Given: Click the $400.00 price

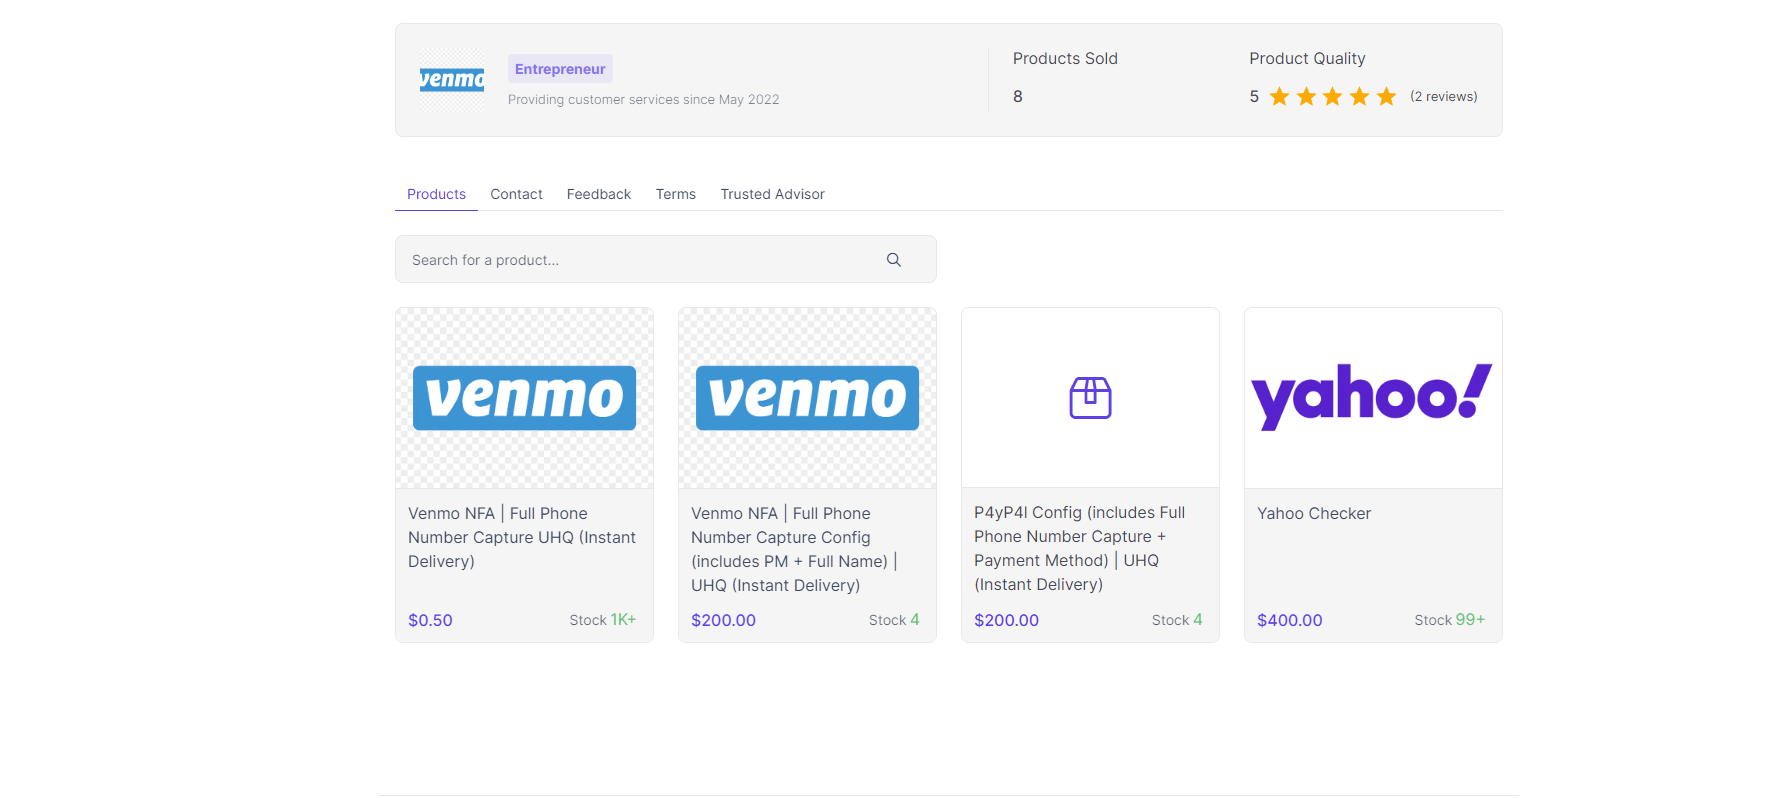Looking at the screenshot, I should (x=1290, y=620).
